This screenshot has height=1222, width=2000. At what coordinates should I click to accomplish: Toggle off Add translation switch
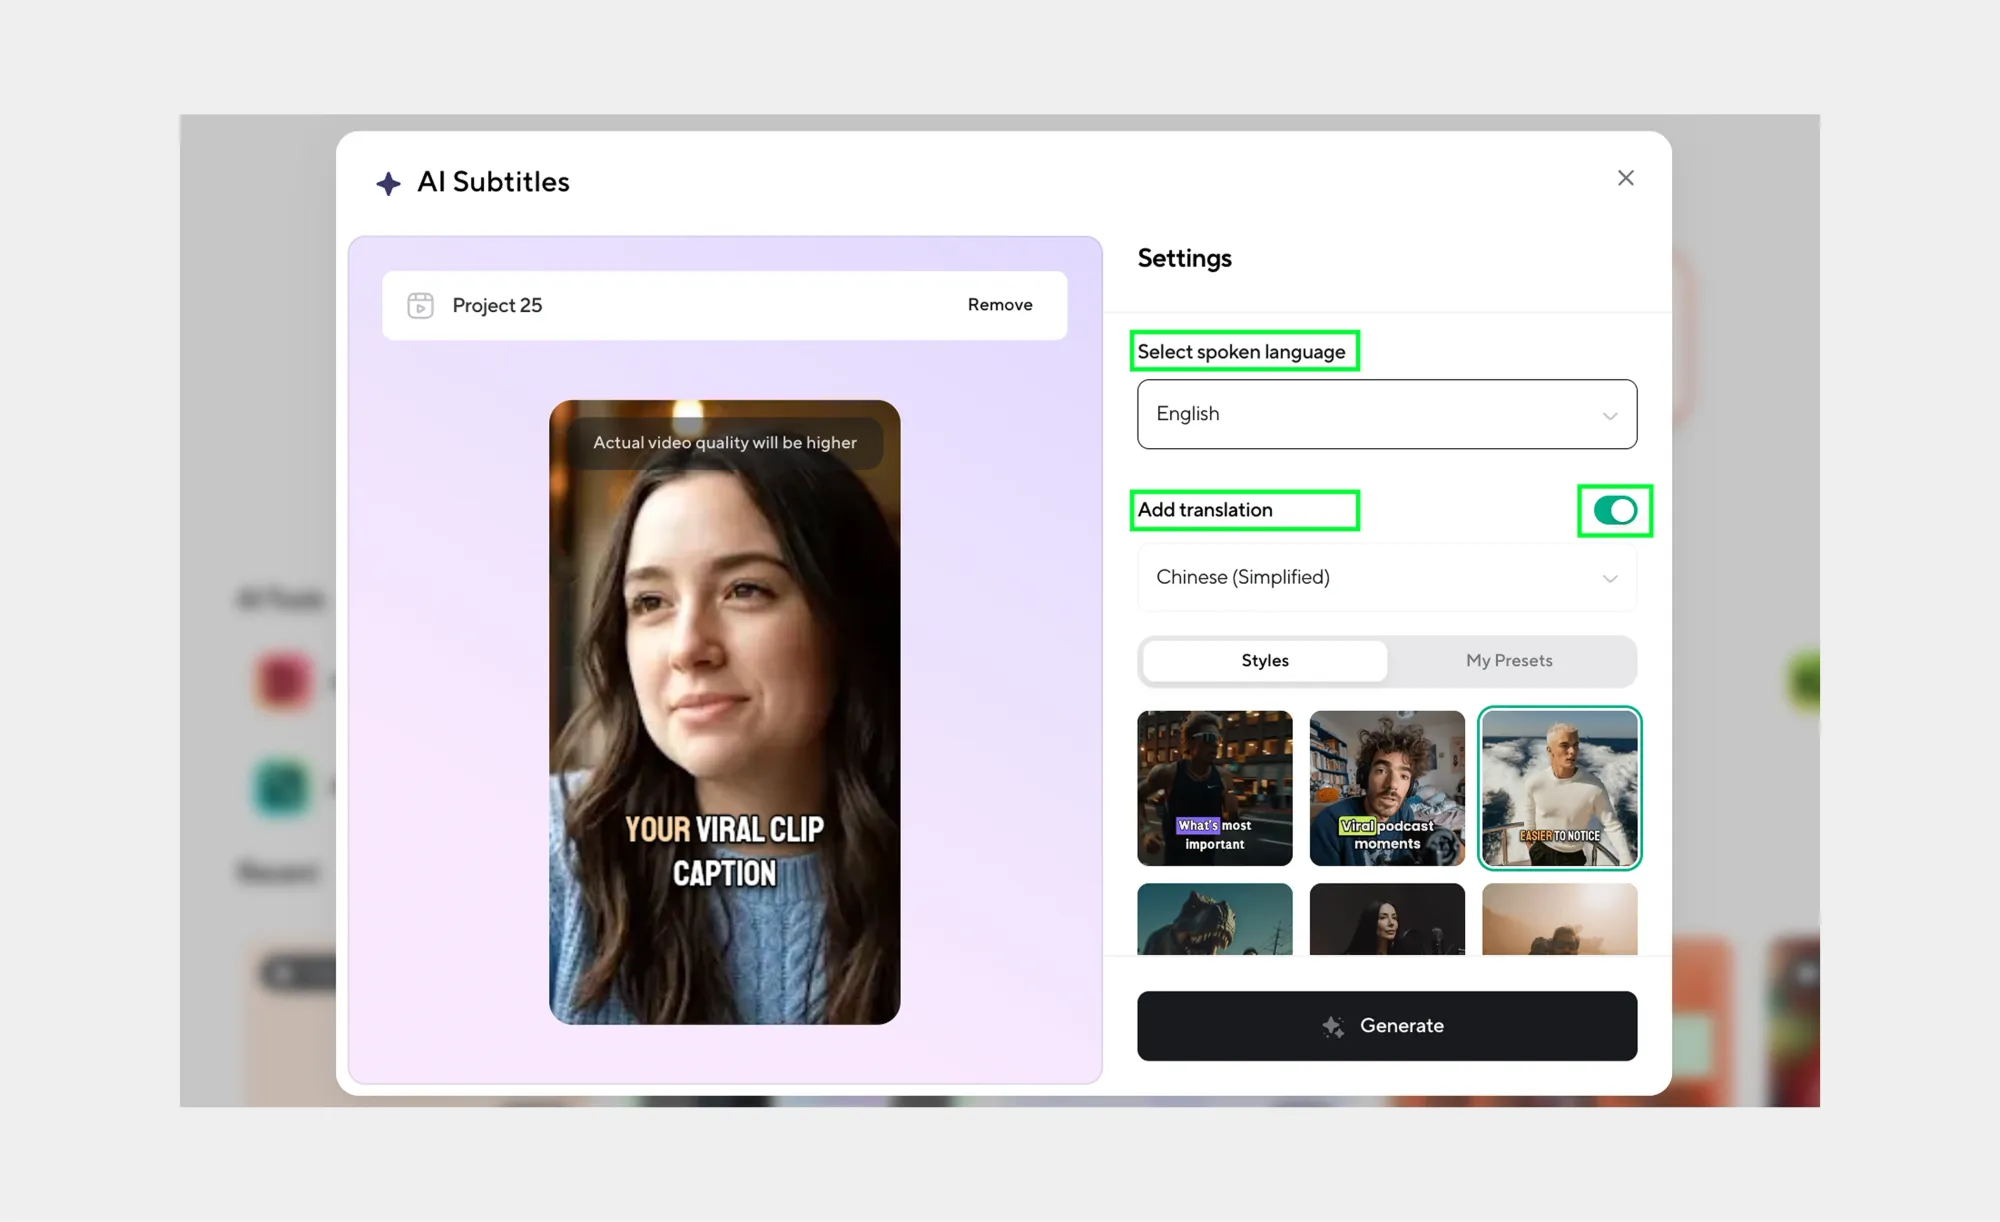tap(1614, 511)
